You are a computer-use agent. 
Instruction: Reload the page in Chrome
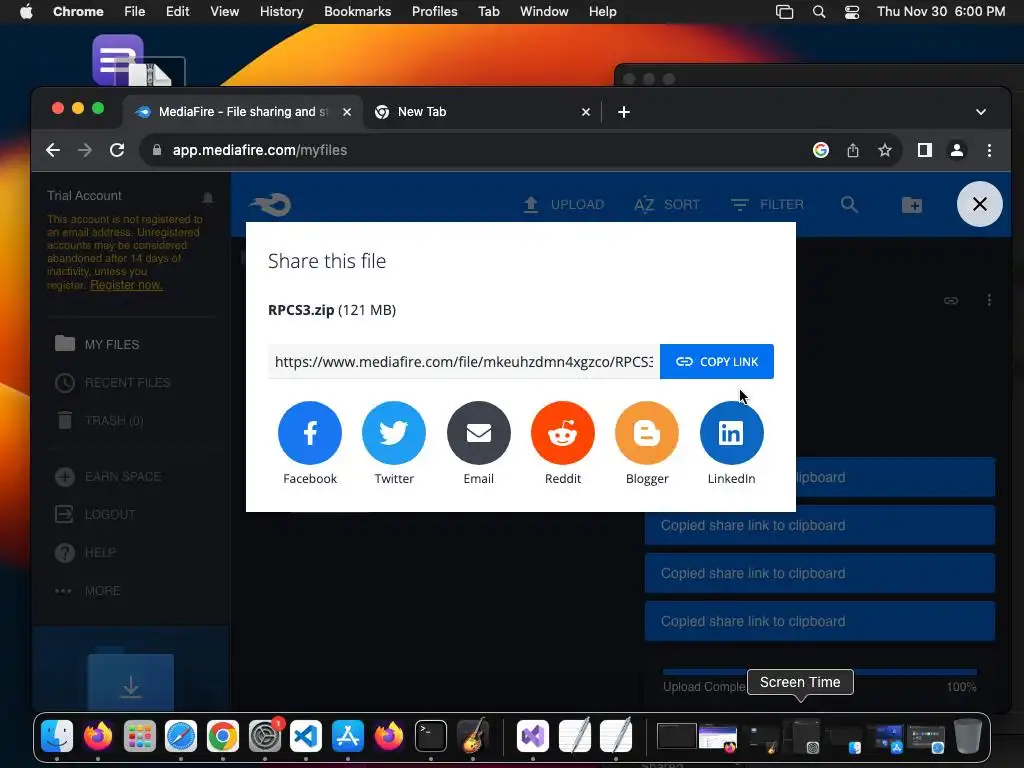[x=117, y=150]
